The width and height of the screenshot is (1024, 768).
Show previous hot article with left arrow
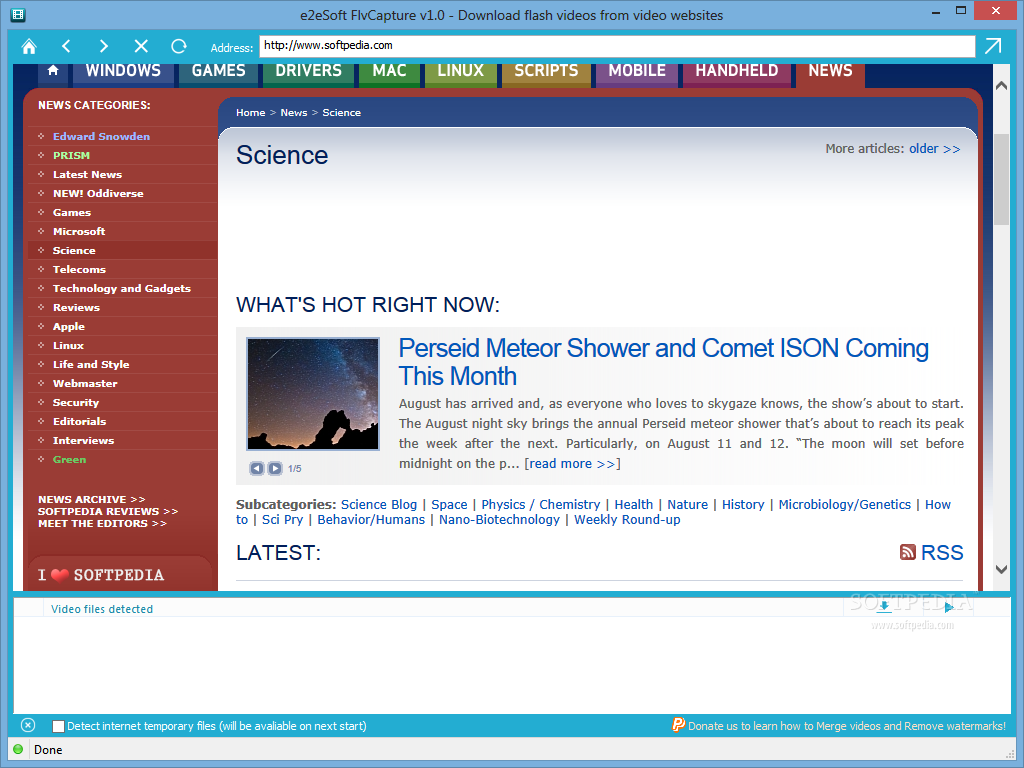[x=257, y=468]
